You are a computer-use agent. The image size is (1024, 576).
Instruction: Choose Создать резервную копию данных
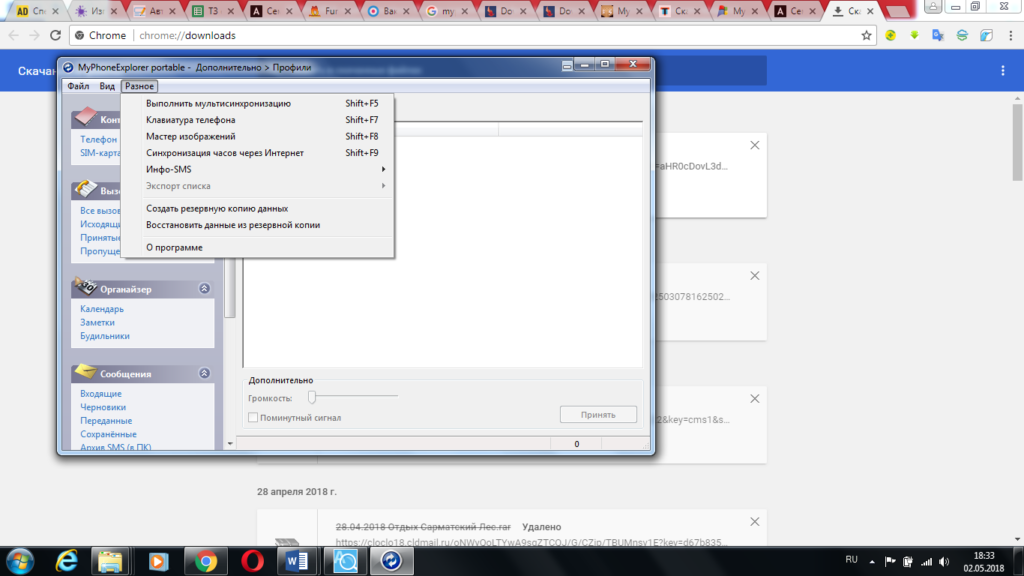[x=217, y=208]
